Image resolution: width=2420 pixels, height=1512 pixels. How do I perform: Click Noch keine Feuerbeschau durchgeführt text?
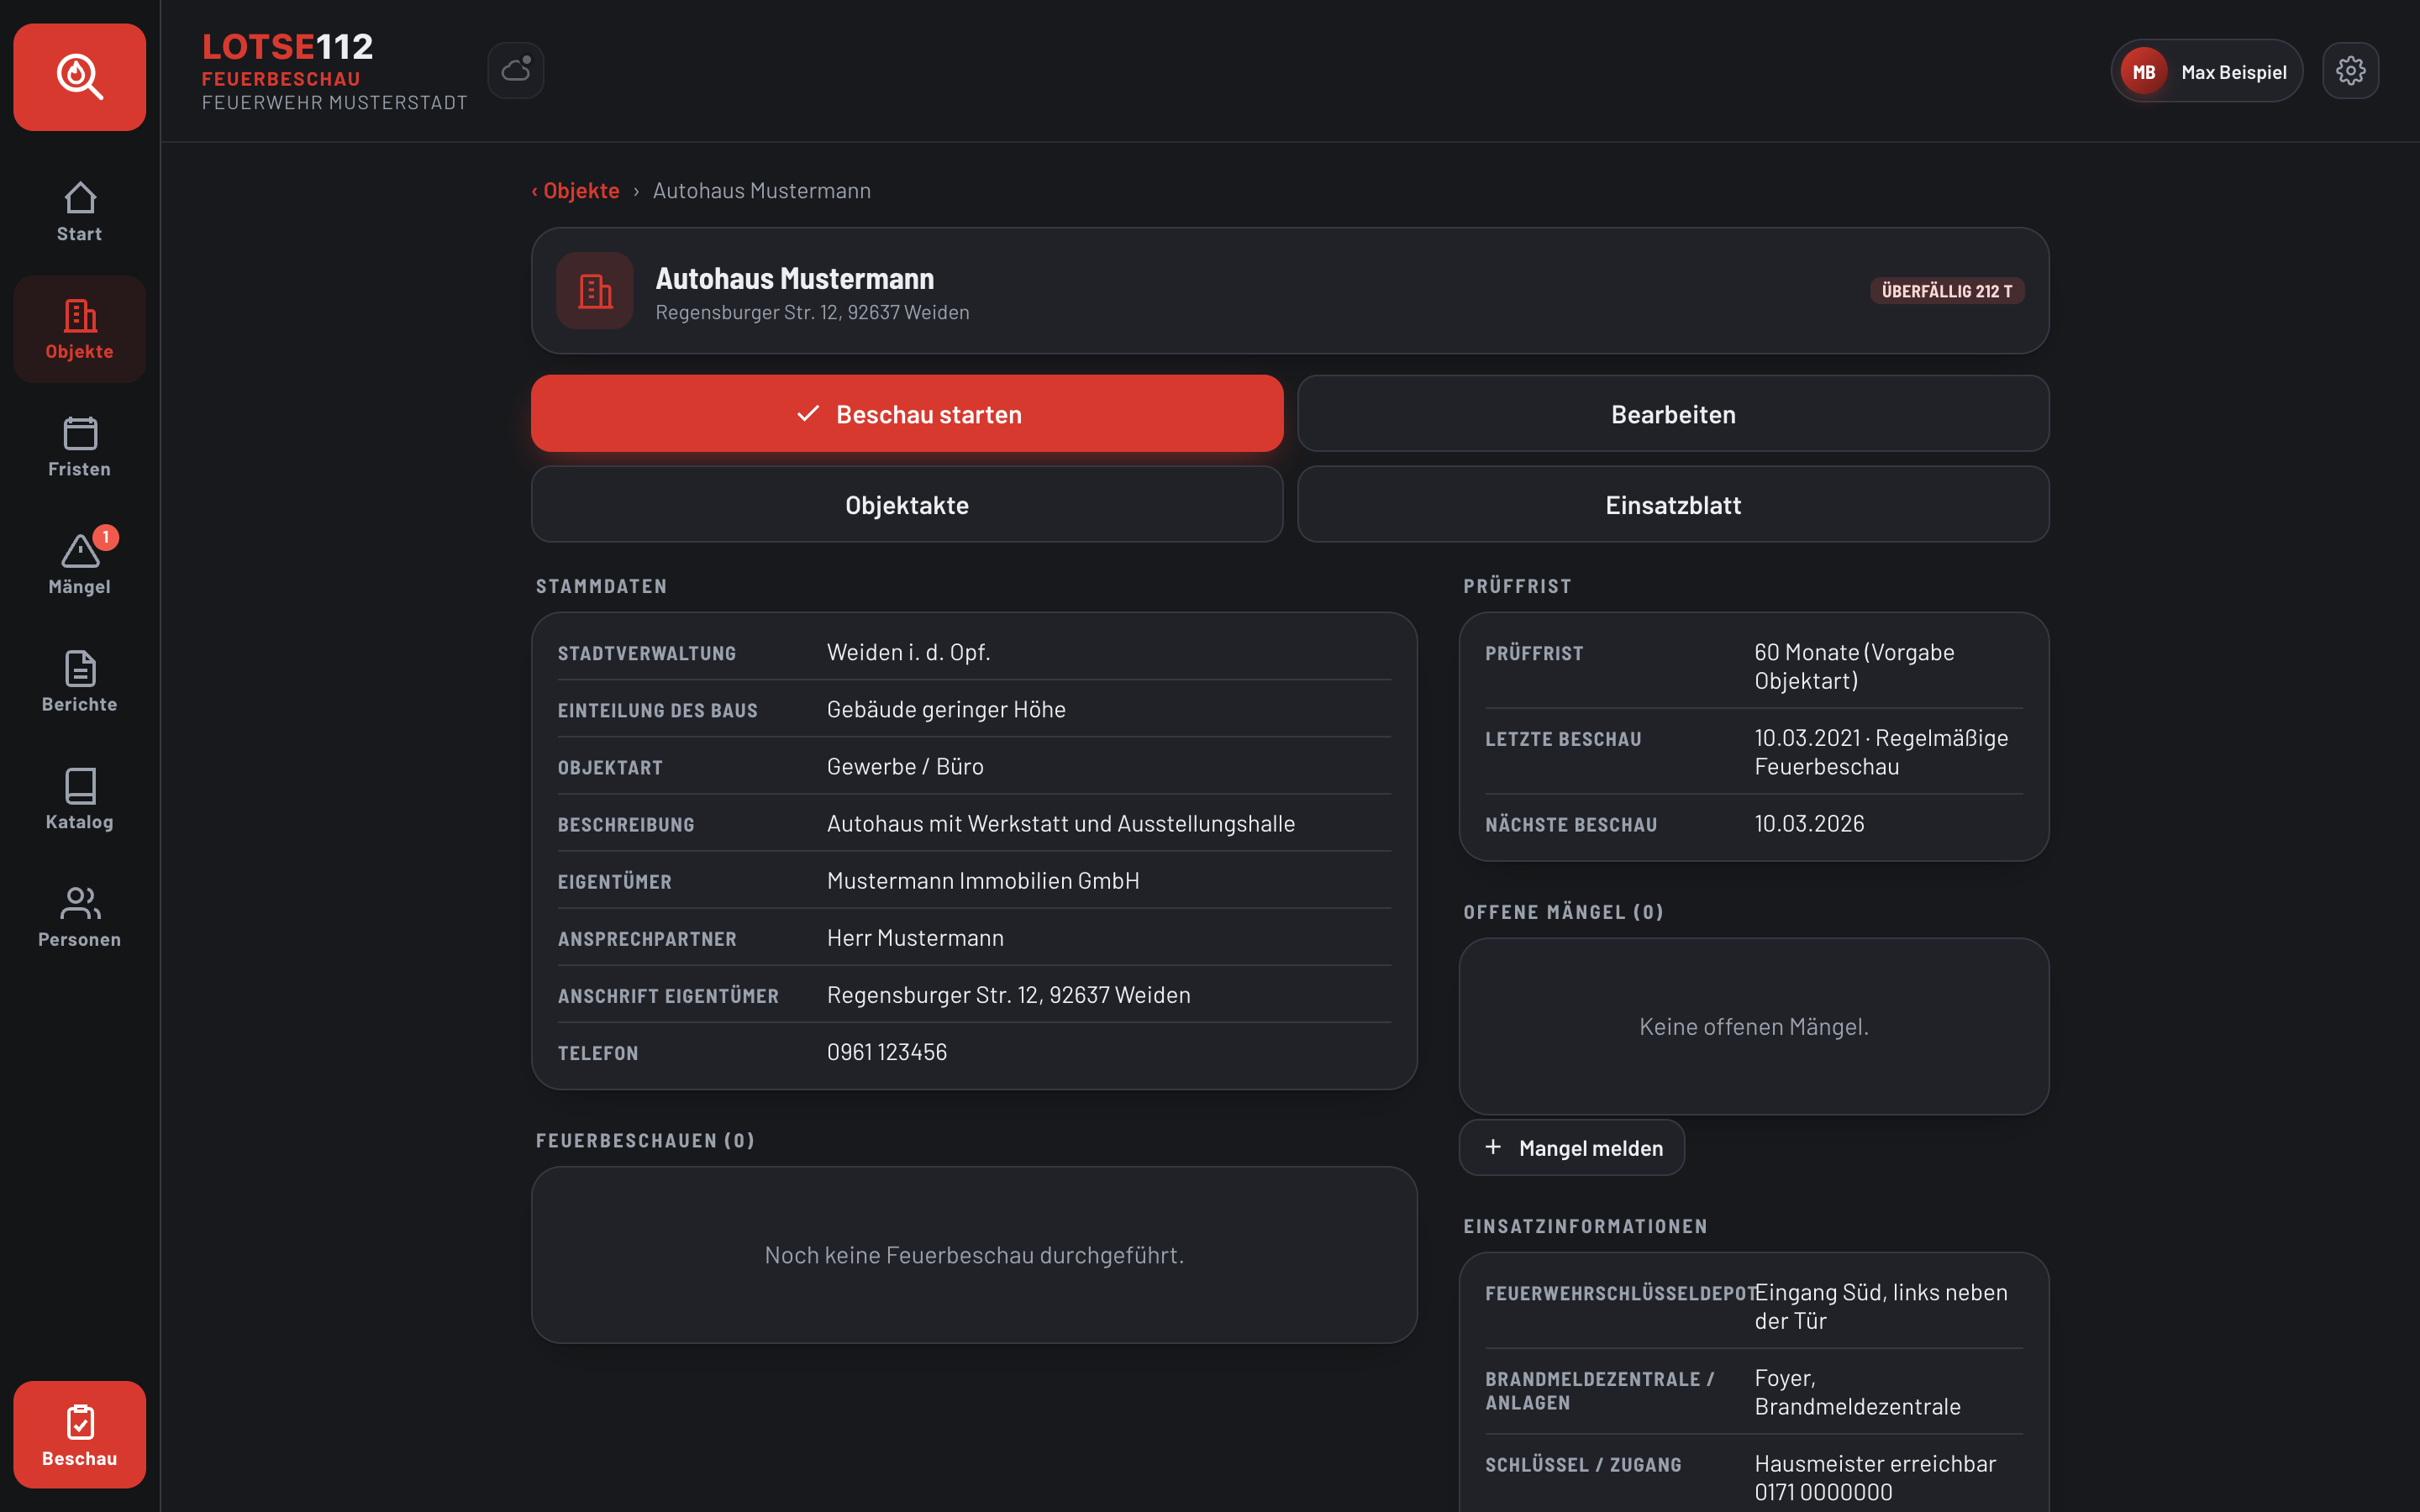pos(974,1255)
